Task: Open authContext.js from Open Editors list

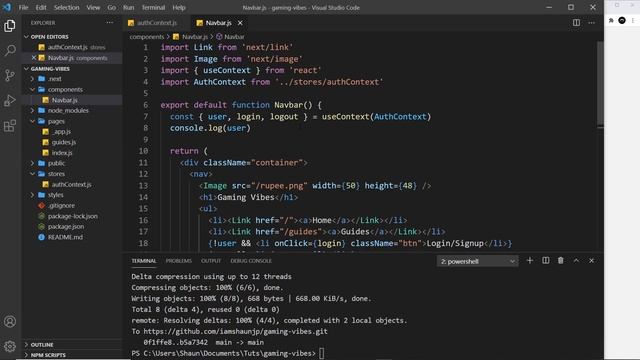Action: click(72, 47)
